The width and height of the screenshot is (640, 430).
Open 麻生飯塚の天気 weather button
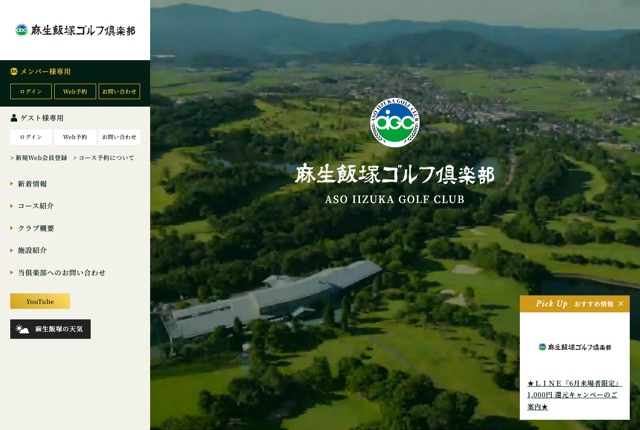click(x=51, y=329)
